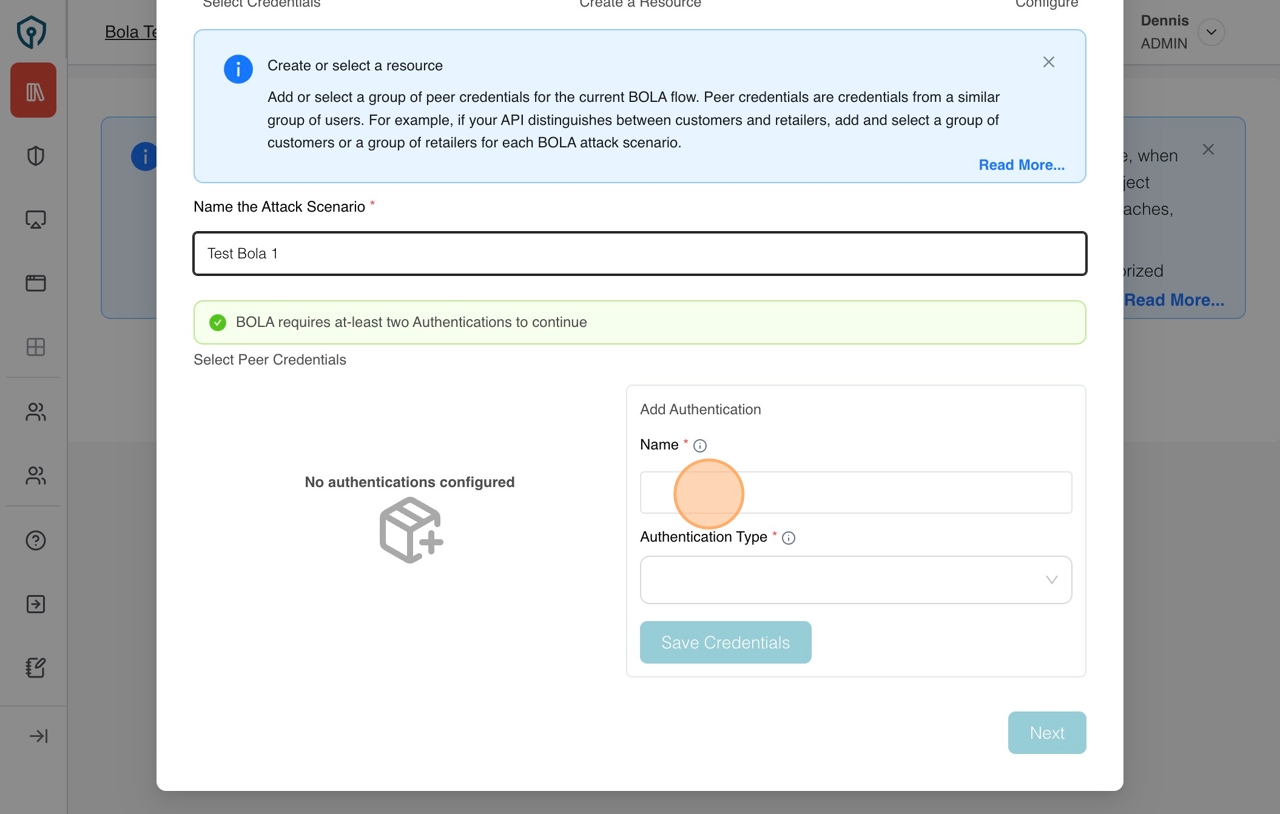Click the Next button

[1046, 733]
